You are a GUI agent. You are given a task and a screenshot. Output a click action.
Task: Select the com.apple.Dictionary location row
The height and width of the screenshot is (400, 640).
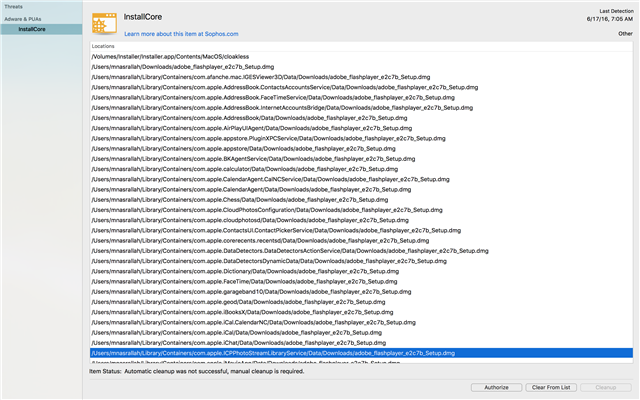tap(361, 271)
